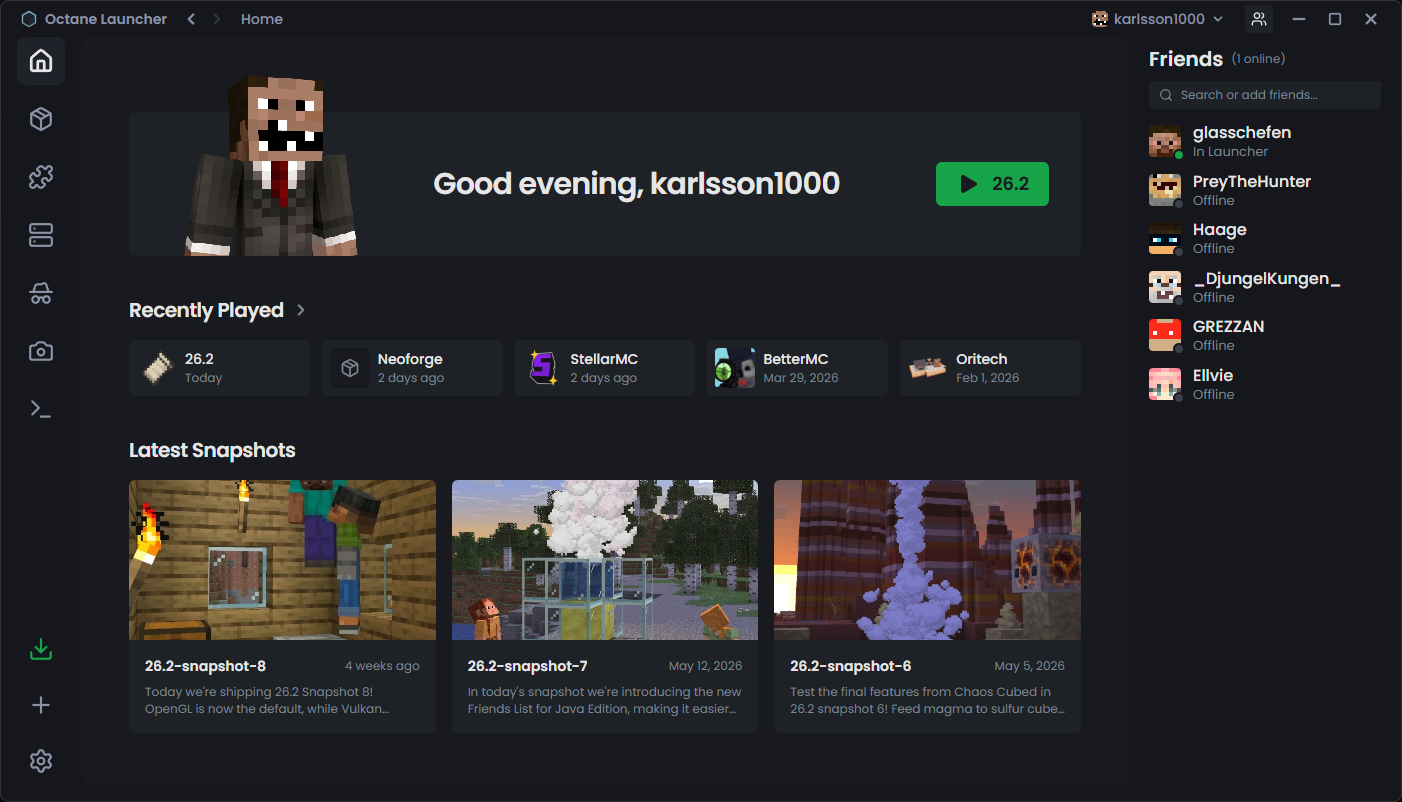
Task: Open the hat and glasses sidebar icon
Action: [41, 293]
